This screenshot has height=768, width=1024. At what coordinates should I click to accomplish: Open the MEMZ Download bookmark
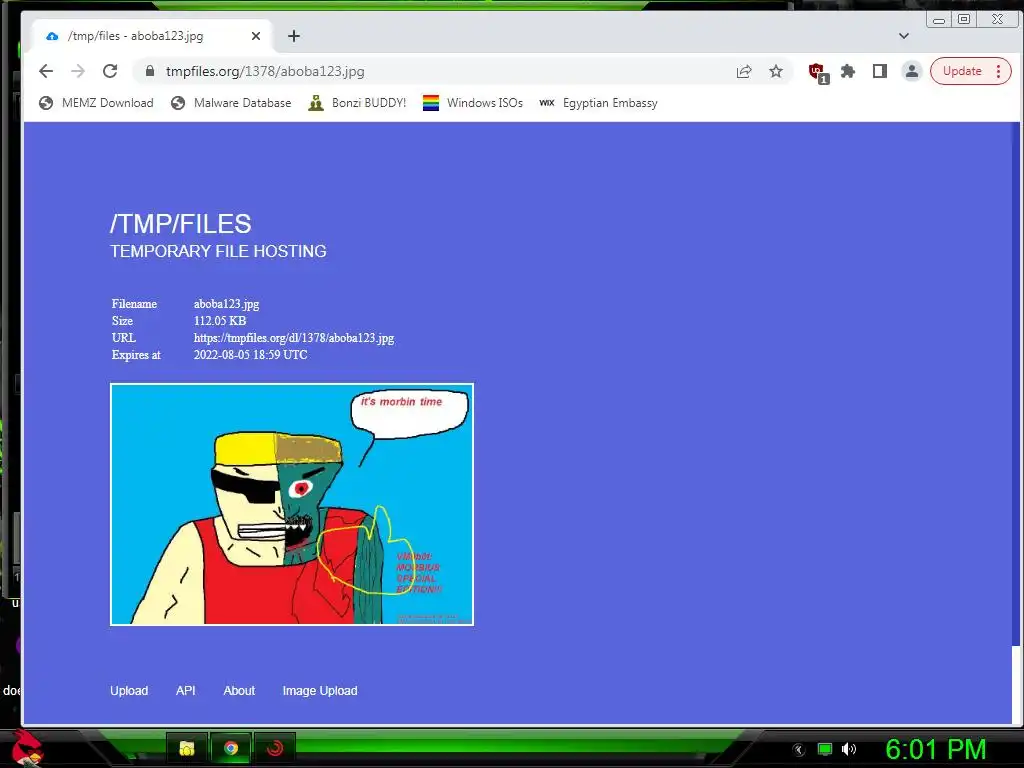click(x=96, y=103)
